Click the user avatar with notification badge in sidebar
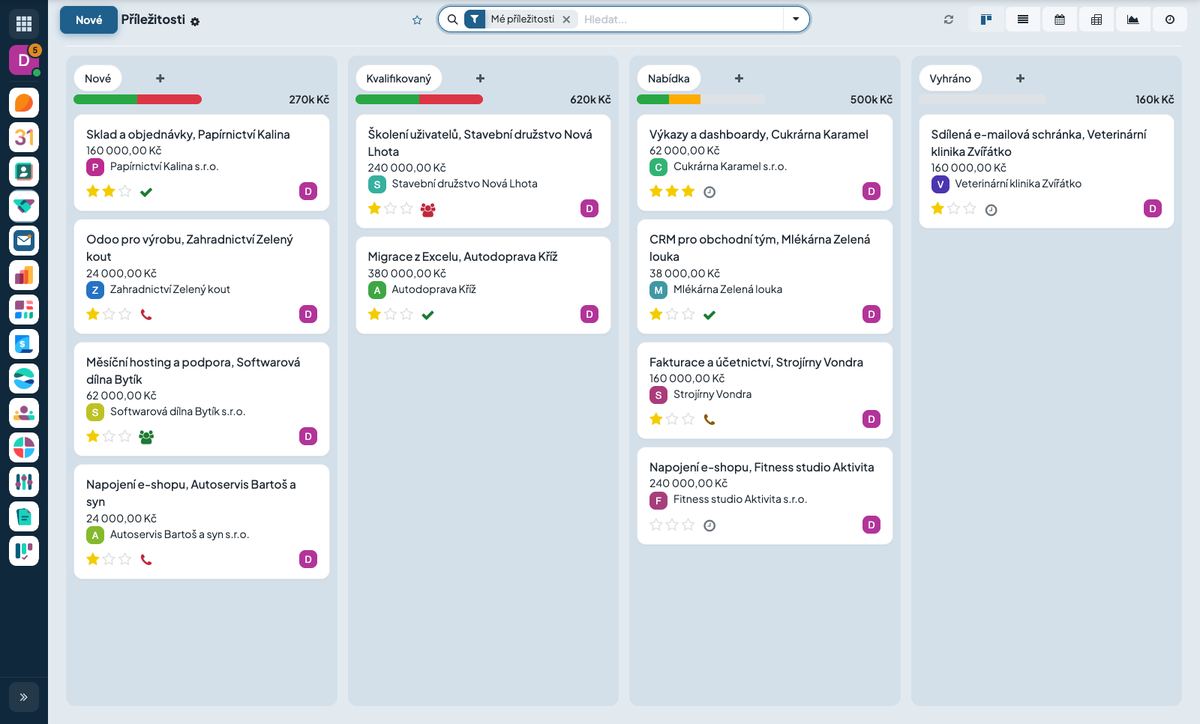 pyautogui.click(x=24, y=60)
